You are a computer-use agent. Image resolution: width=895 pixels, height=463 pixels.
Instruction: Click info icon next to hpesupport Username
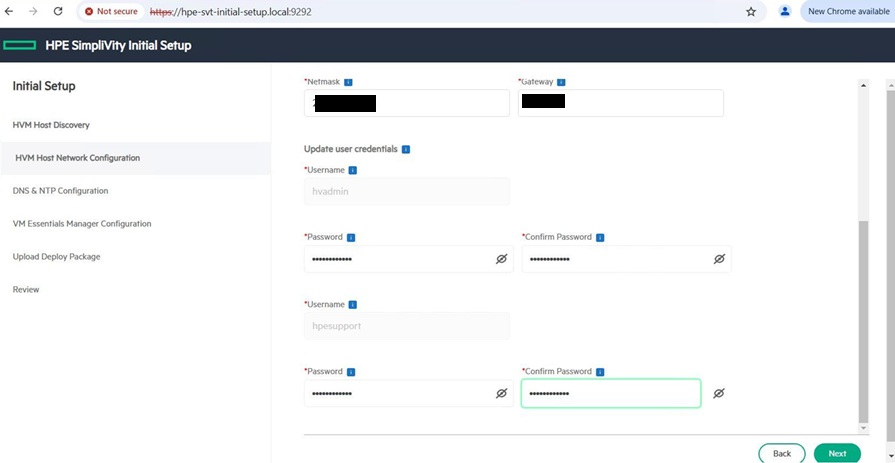(353, 305)
